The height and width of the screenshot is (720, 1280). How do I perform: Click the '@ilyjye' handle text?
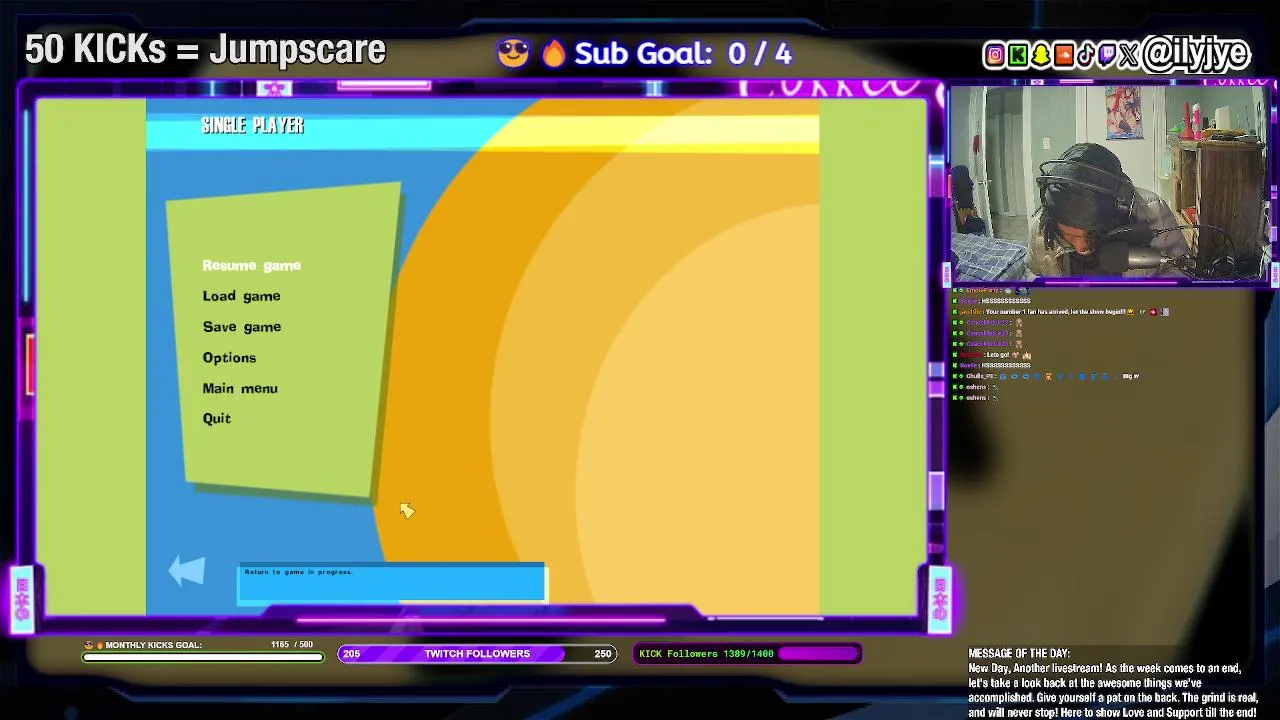pyautogui.click(x=1196, y=54)
